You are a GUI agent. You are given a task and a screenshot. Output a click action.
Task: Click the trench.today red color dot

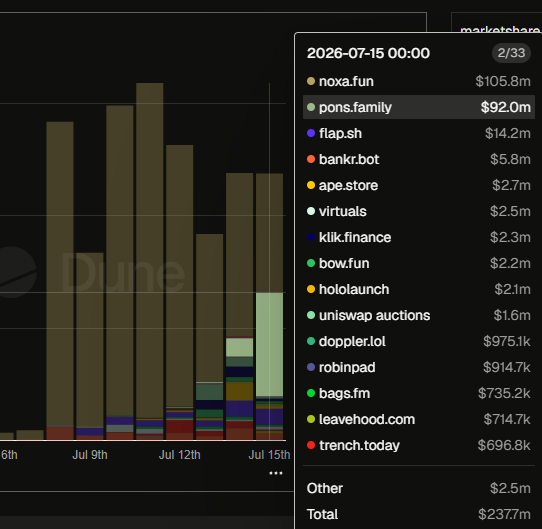point(311,445)
